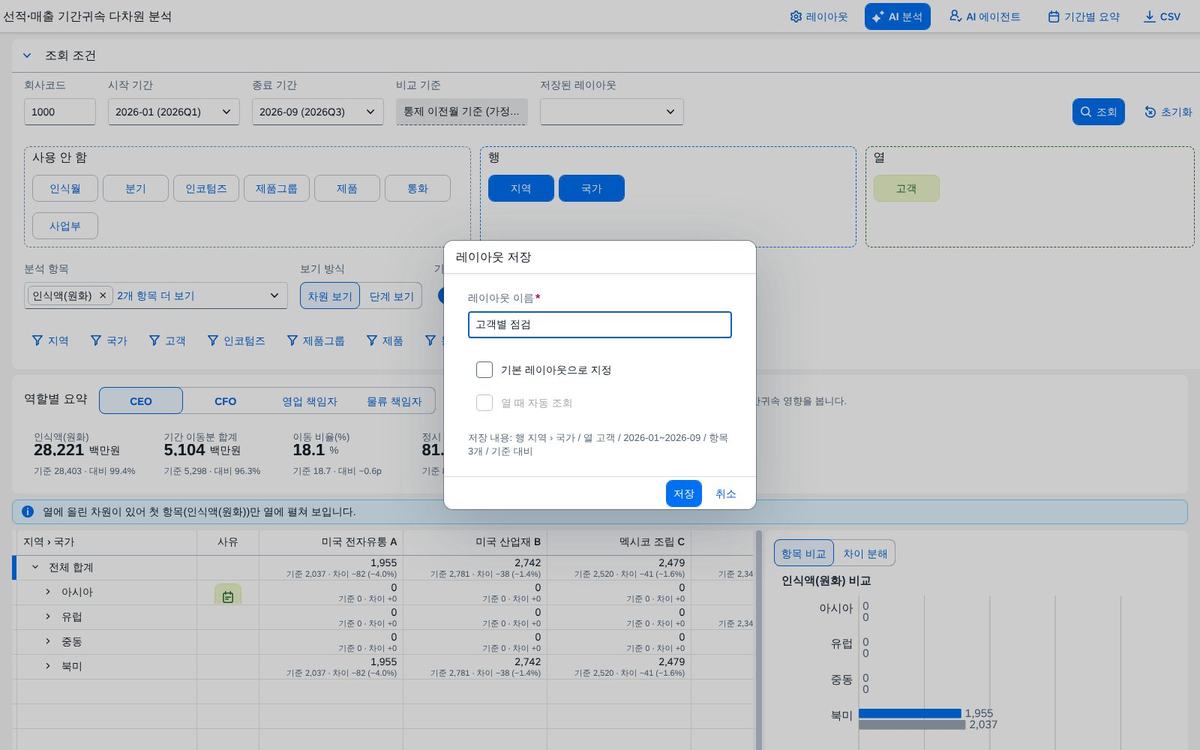Screen dimensions: 1200x750
Task: Select the 사업부 dimension chip
Action: (65, 225)
